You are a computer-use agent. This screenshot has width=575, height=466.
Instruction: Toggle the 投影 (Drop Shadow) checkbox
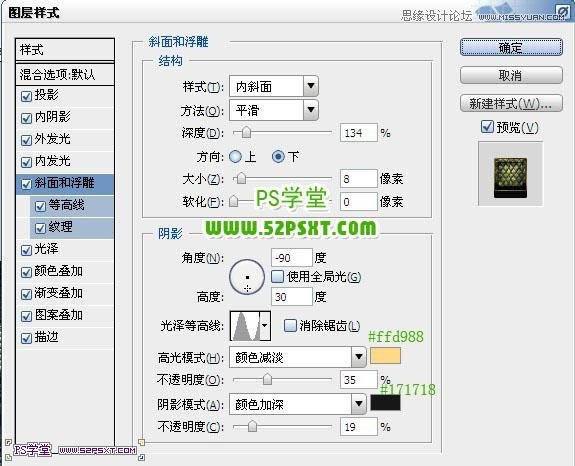[x=26, y=96]
